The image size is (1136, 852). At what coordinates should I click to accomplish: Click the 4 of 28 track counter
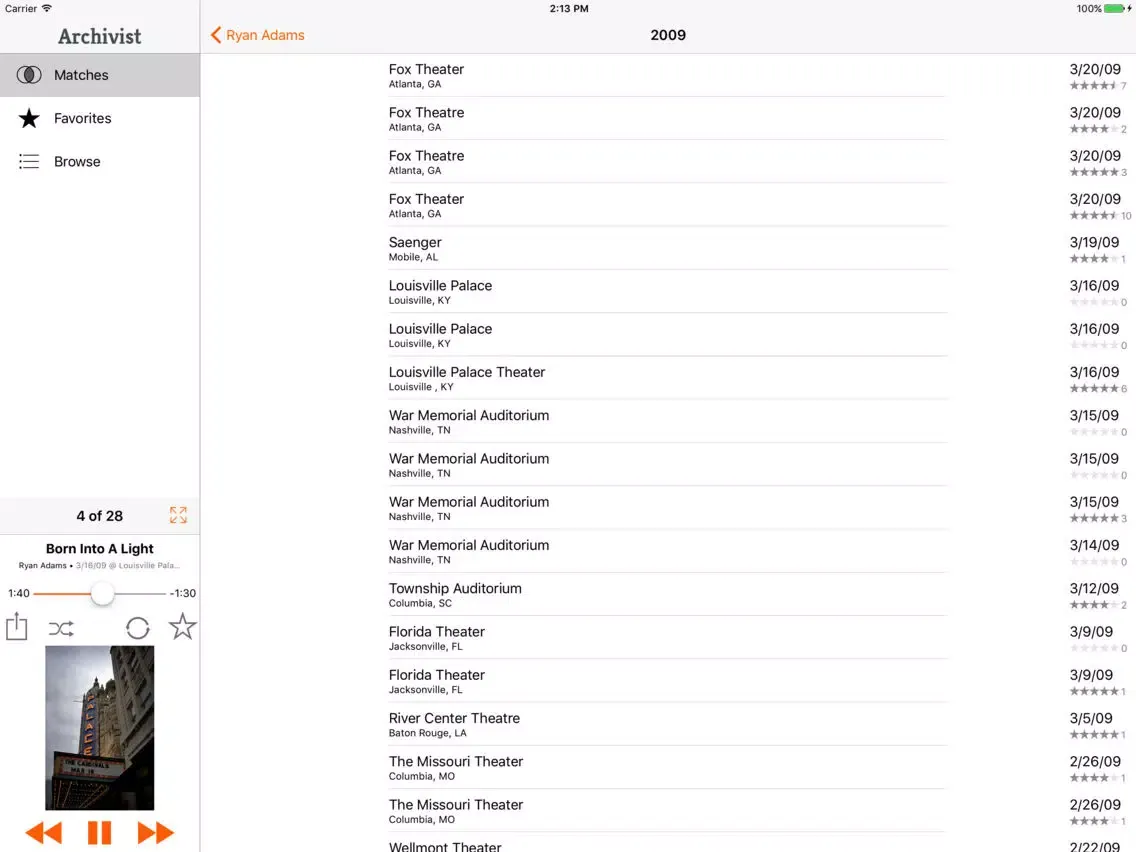point(100,516)
